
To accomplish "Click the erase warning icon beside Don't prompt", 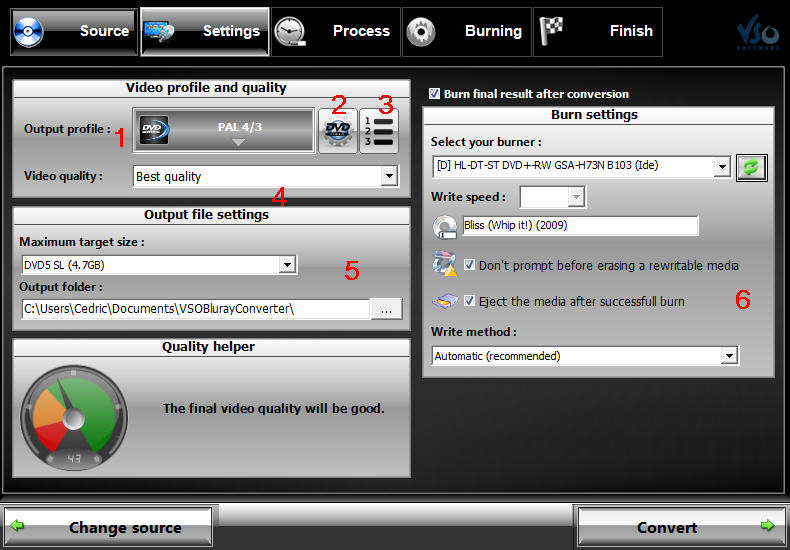I will [x=445, y=264].
